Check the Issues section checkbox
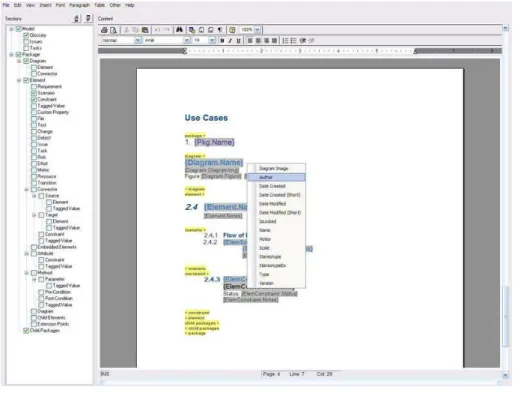Screen dimensions: 515x393 tap(26, 42)
